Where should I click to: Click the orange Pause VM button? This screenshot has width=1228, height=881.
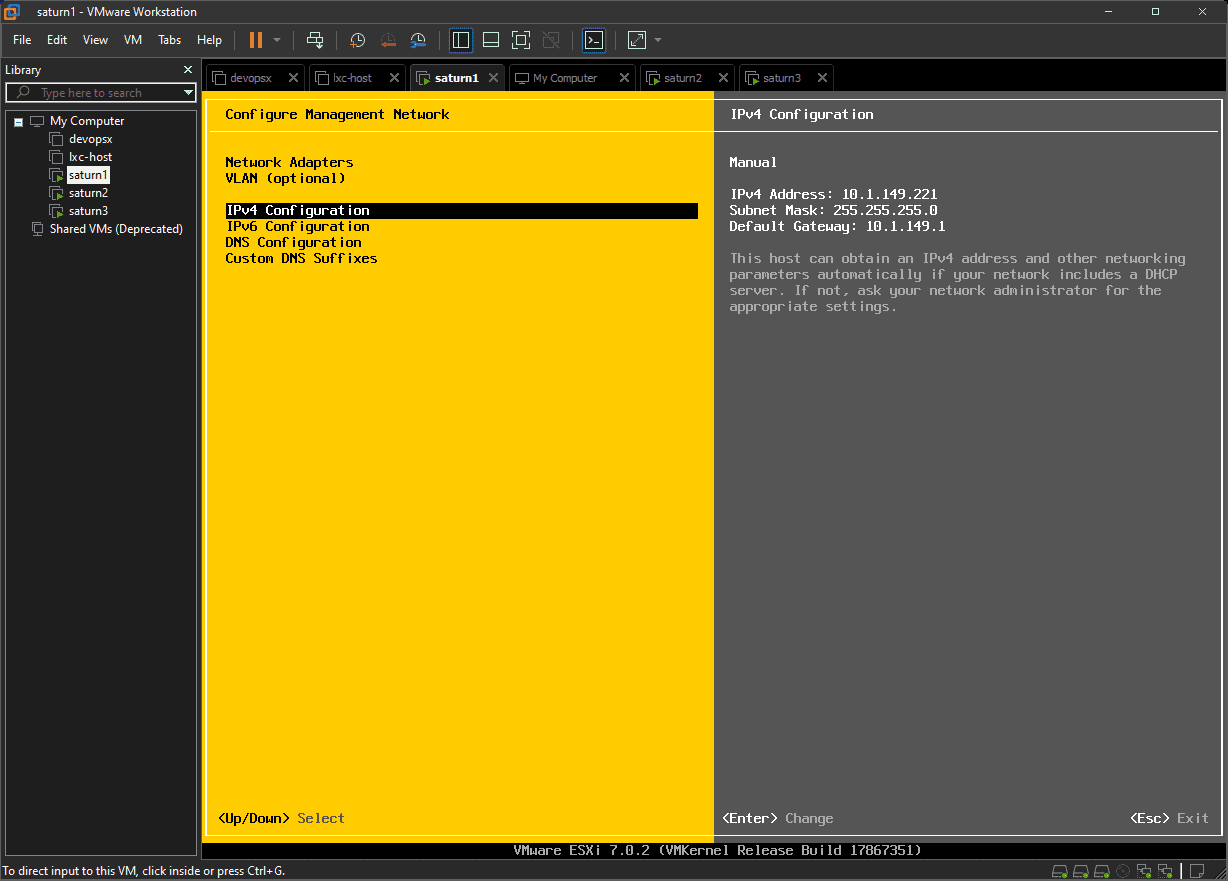255,40
